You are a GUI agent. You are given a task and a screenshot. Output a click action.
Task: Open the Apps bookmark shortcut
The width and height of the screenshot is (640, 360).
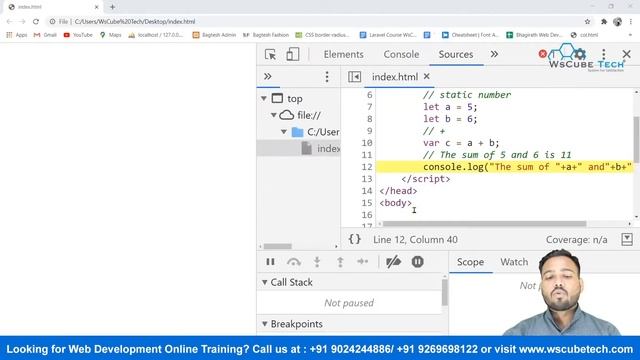17,35
